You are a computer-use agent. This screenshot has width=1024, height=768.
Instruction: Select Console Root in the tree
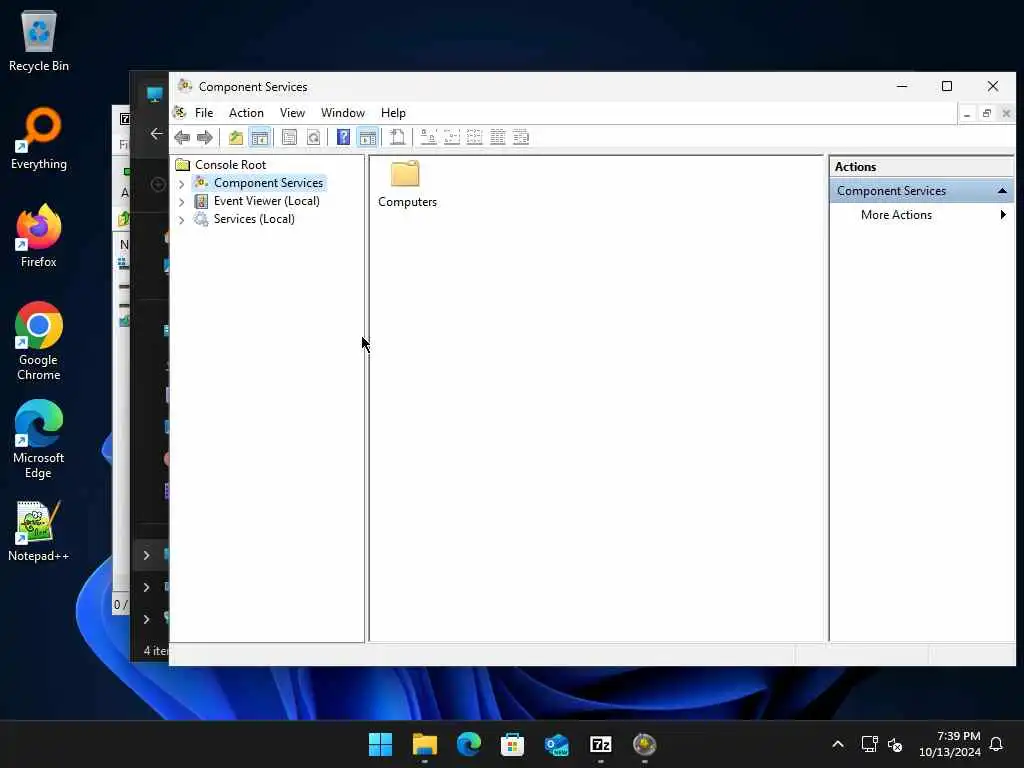click(x=231, y=165)
